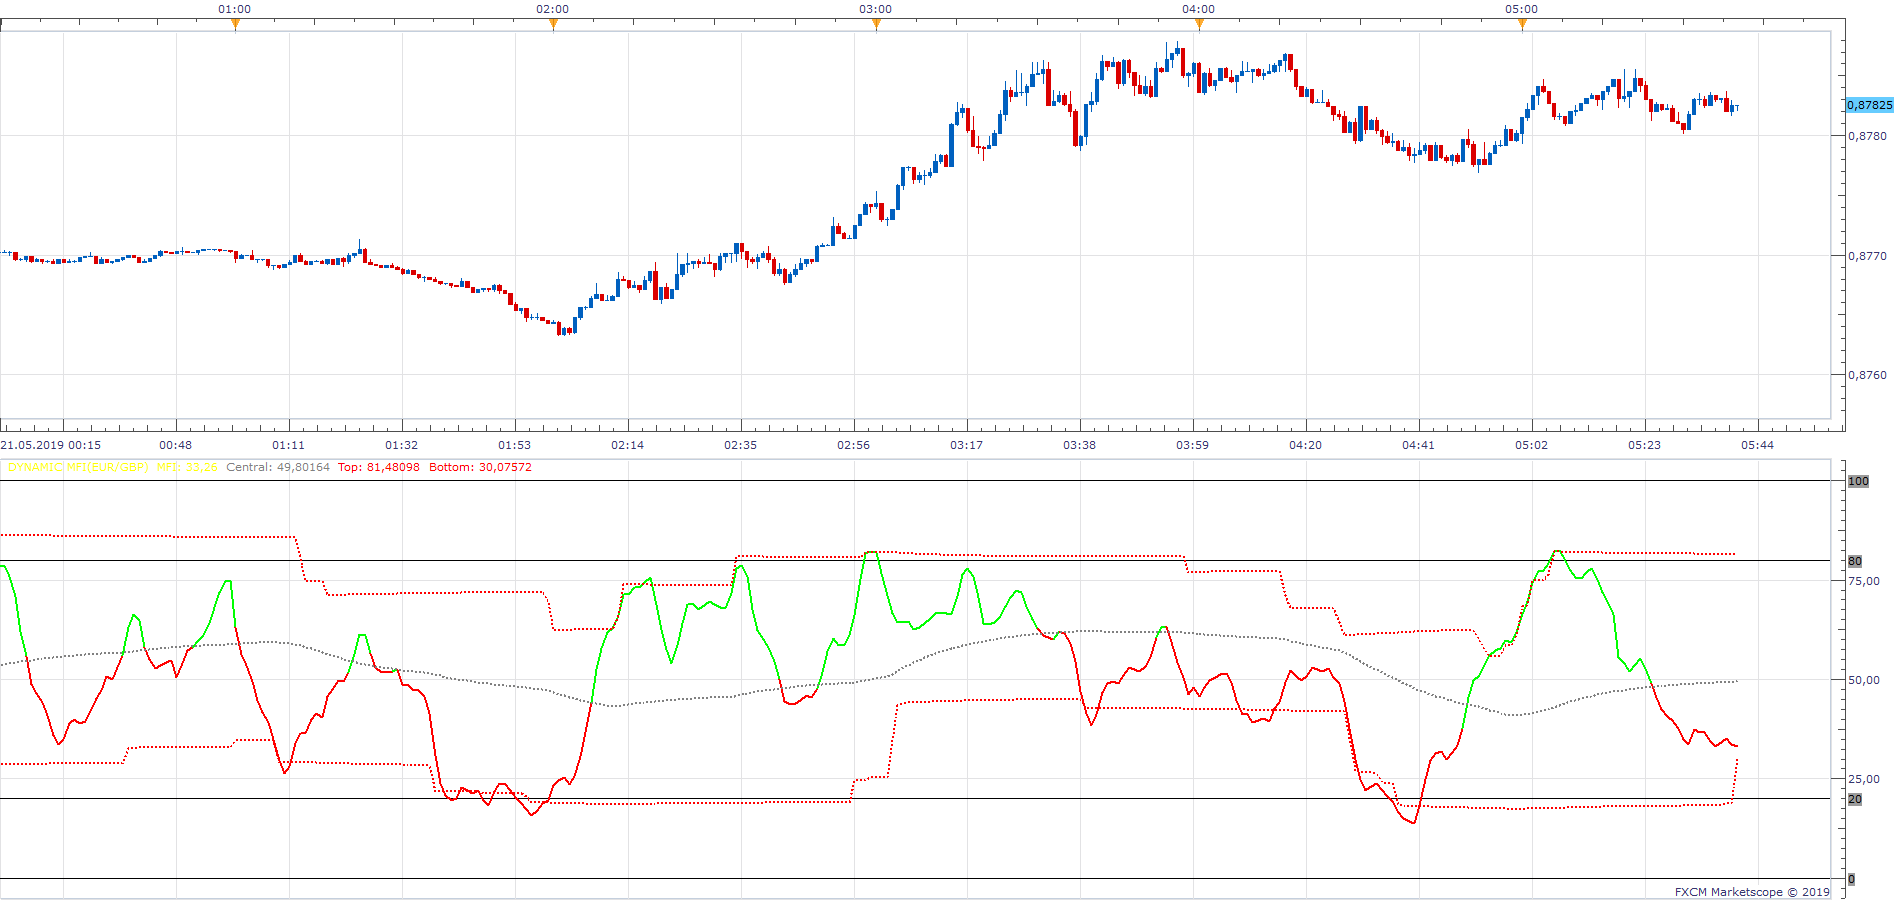The width and height of the screenshot is (1903, 900).
Task: Click the Central: 49,80164 value label
Action: pyautogui.click(x=278, y=467)
